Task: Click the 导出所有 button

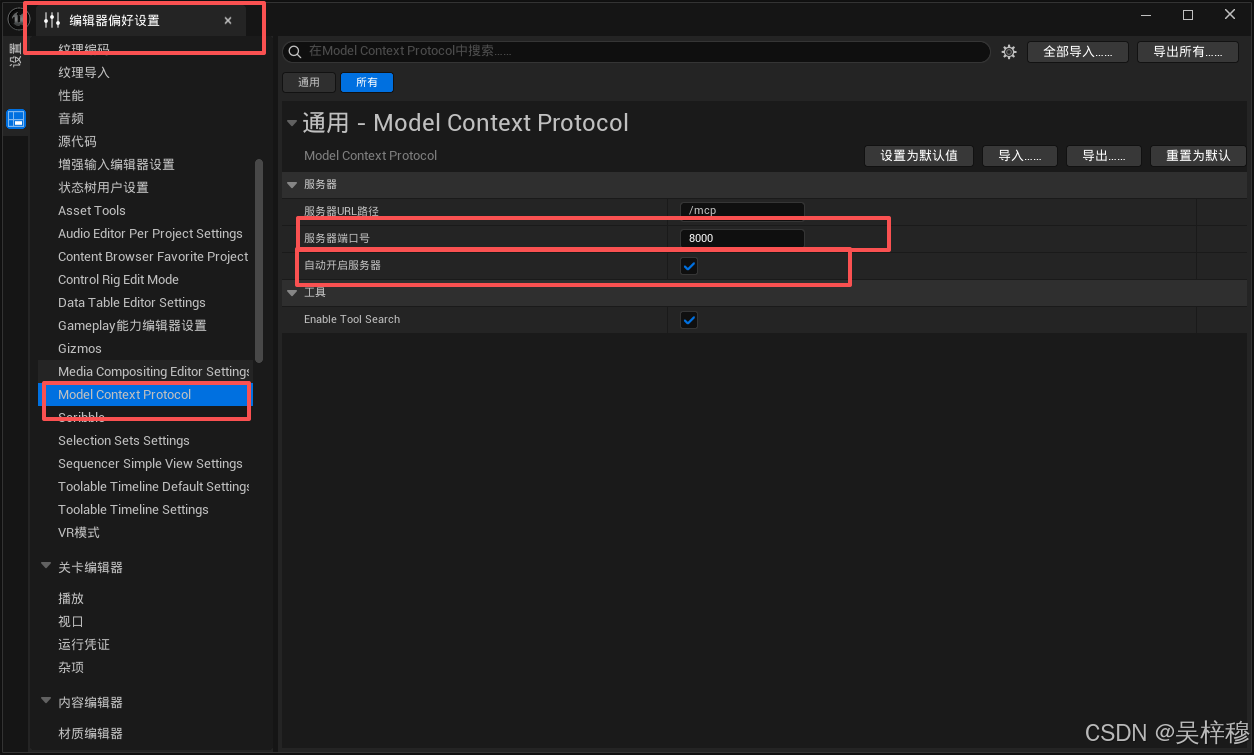Action: [1188, 52]
